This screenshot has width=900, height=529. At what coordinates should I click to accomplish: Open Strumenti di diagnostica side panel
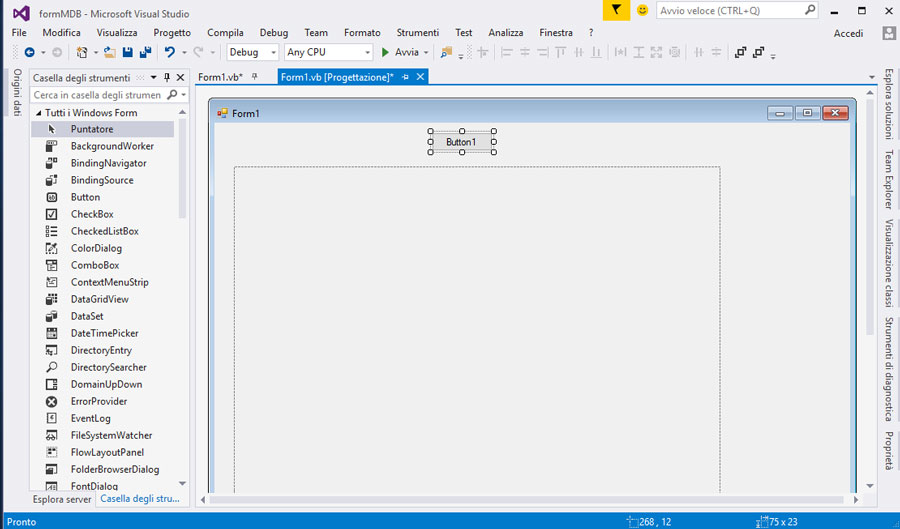(889, 369)
